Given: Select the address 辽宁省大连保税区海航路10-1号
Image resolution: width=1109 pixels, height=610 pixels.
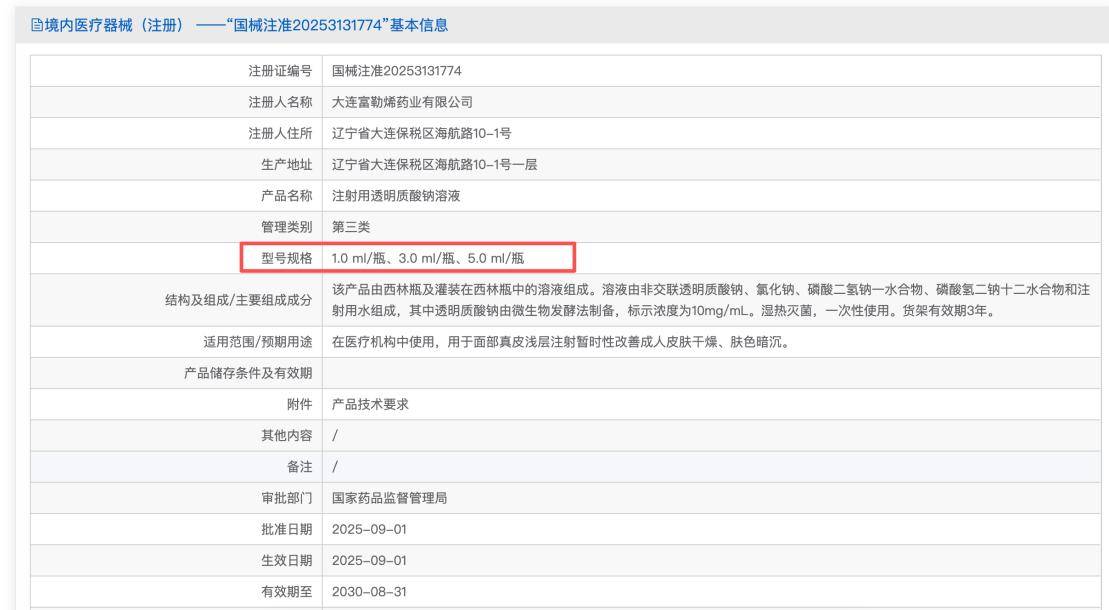Looking at the screenshot, I should tap(422, 133).
